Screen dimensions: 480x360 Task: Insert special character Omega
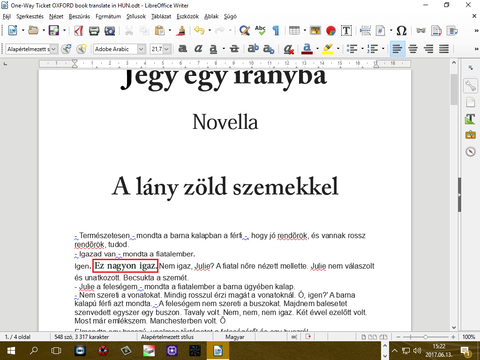tap(401, 31)
